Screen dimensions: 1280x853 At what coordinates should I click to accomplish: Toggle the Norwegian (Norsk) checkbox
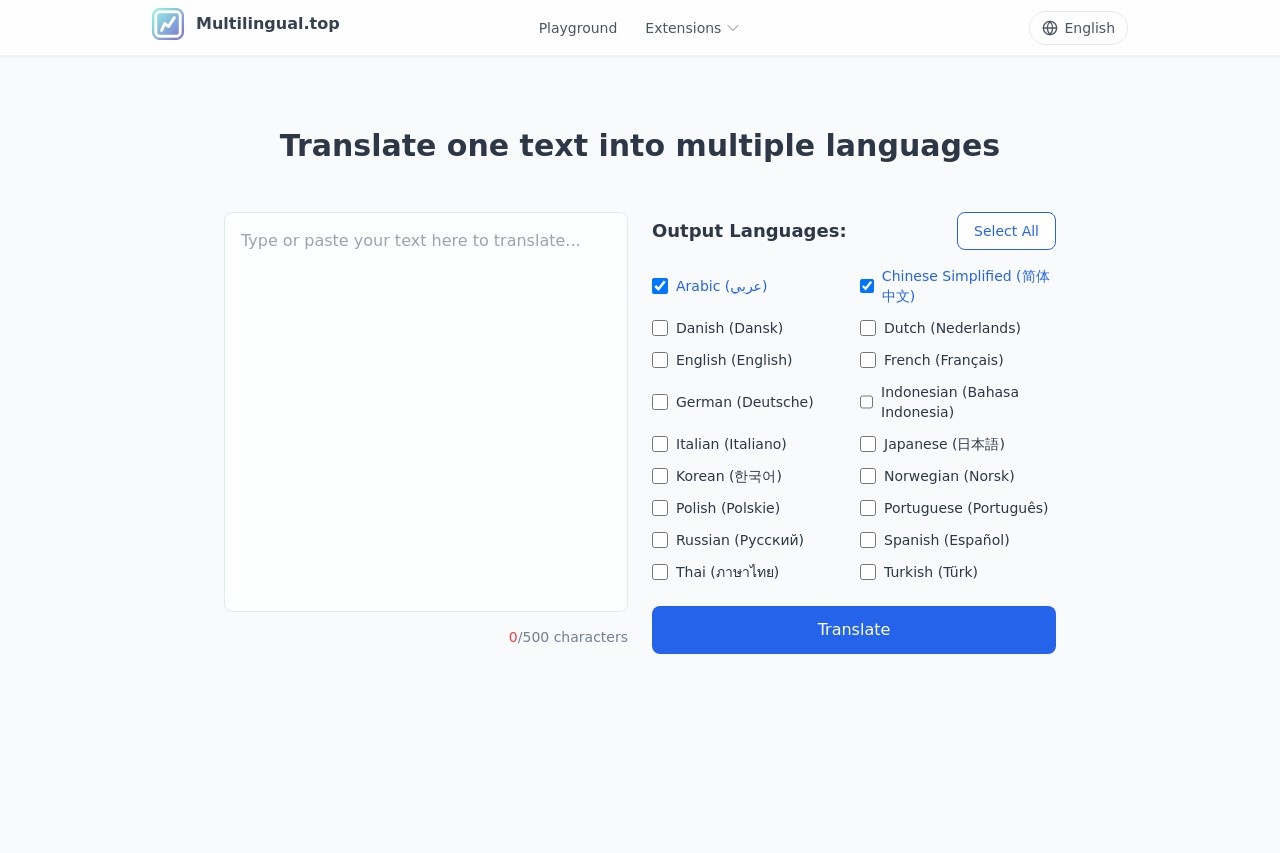(x=868, y=476)
